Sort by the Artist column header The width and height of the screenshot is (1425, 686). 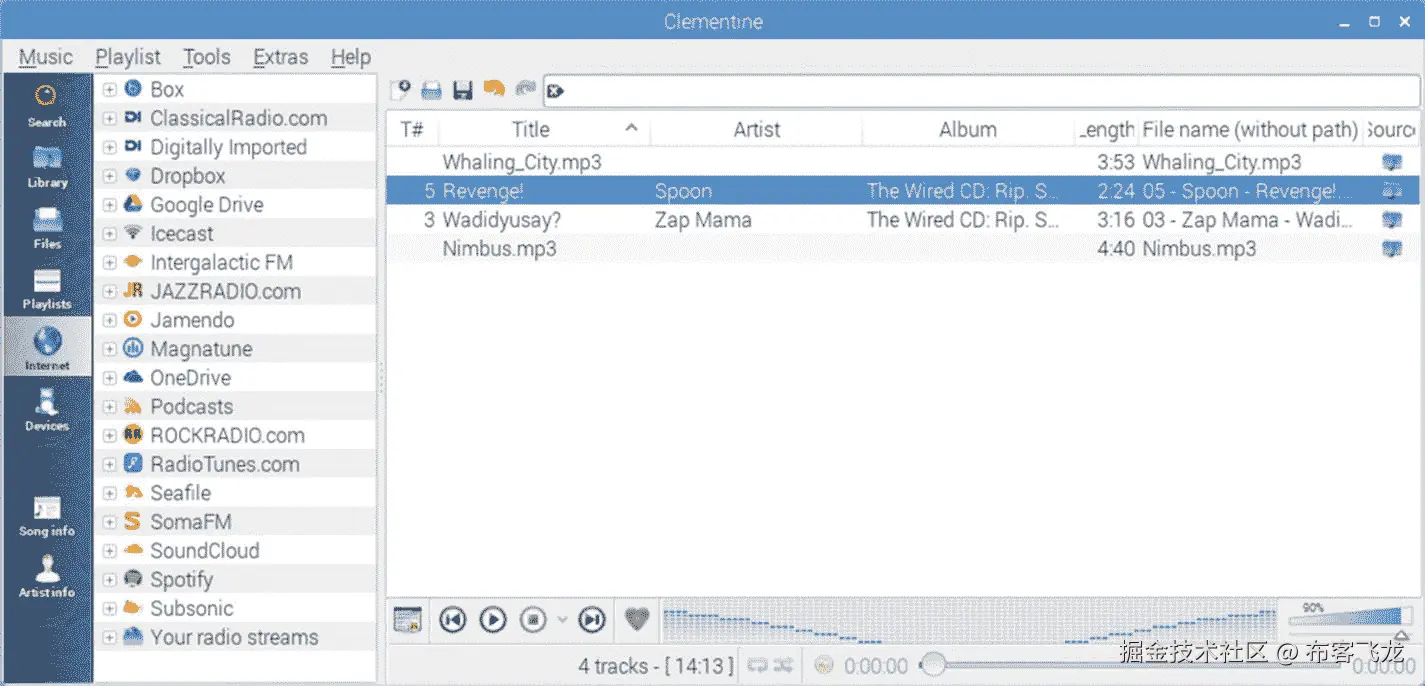[x=757, y=129]
